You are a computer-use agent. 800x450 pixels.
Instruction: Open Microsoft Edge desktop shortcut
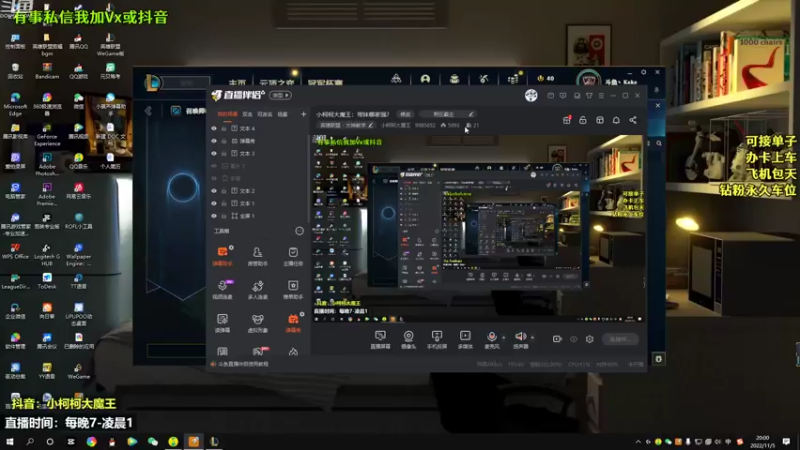point(15,105)
